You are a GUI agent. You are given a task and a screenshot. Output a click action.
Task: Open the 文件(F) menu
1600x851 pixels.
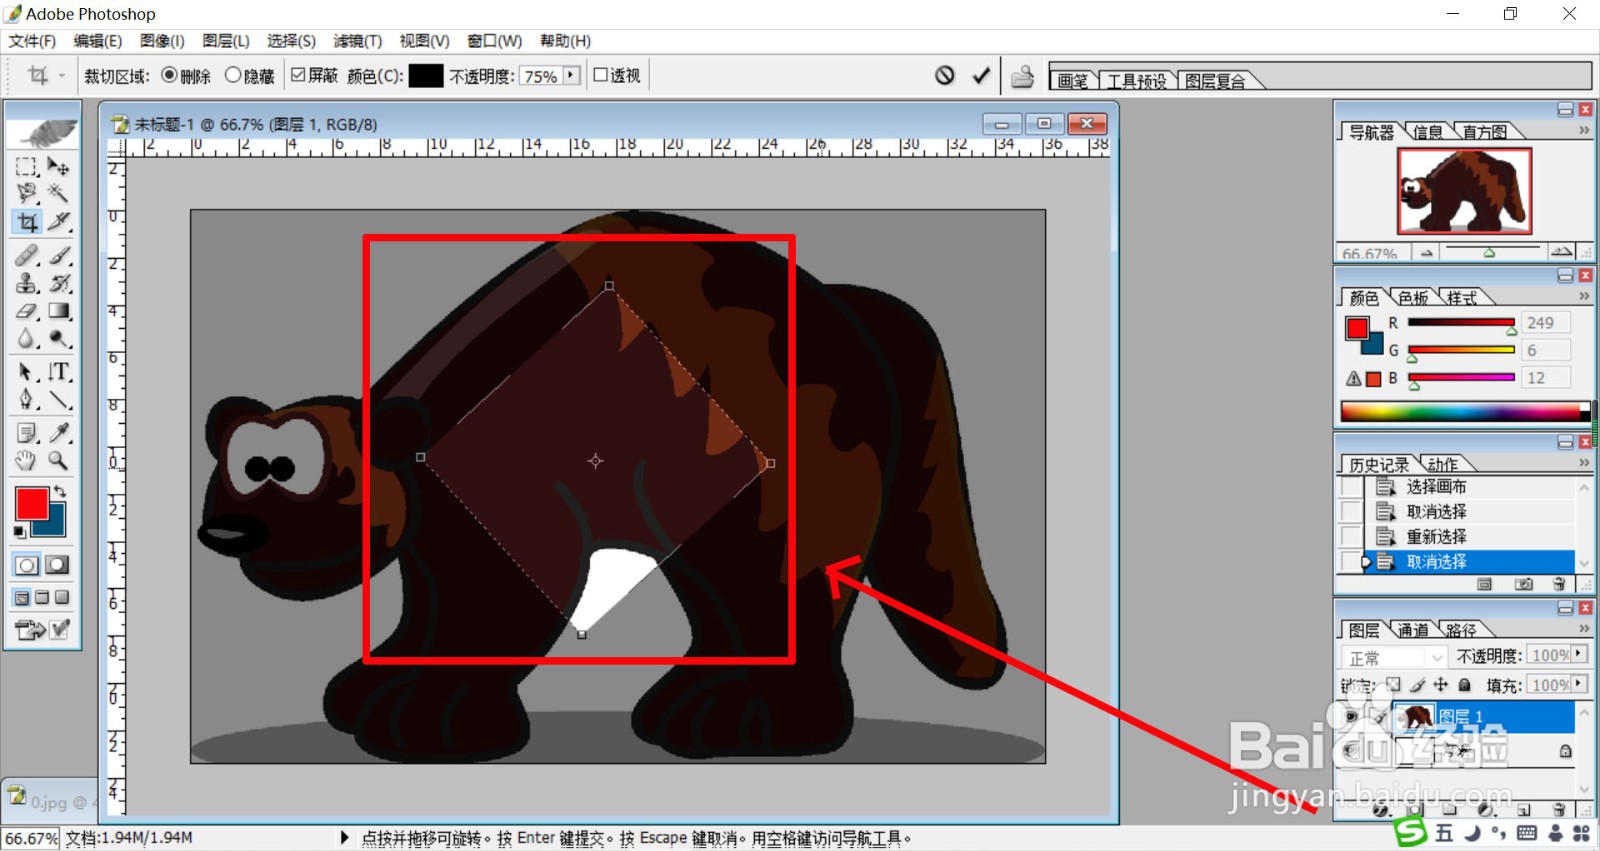coord(32,41)
